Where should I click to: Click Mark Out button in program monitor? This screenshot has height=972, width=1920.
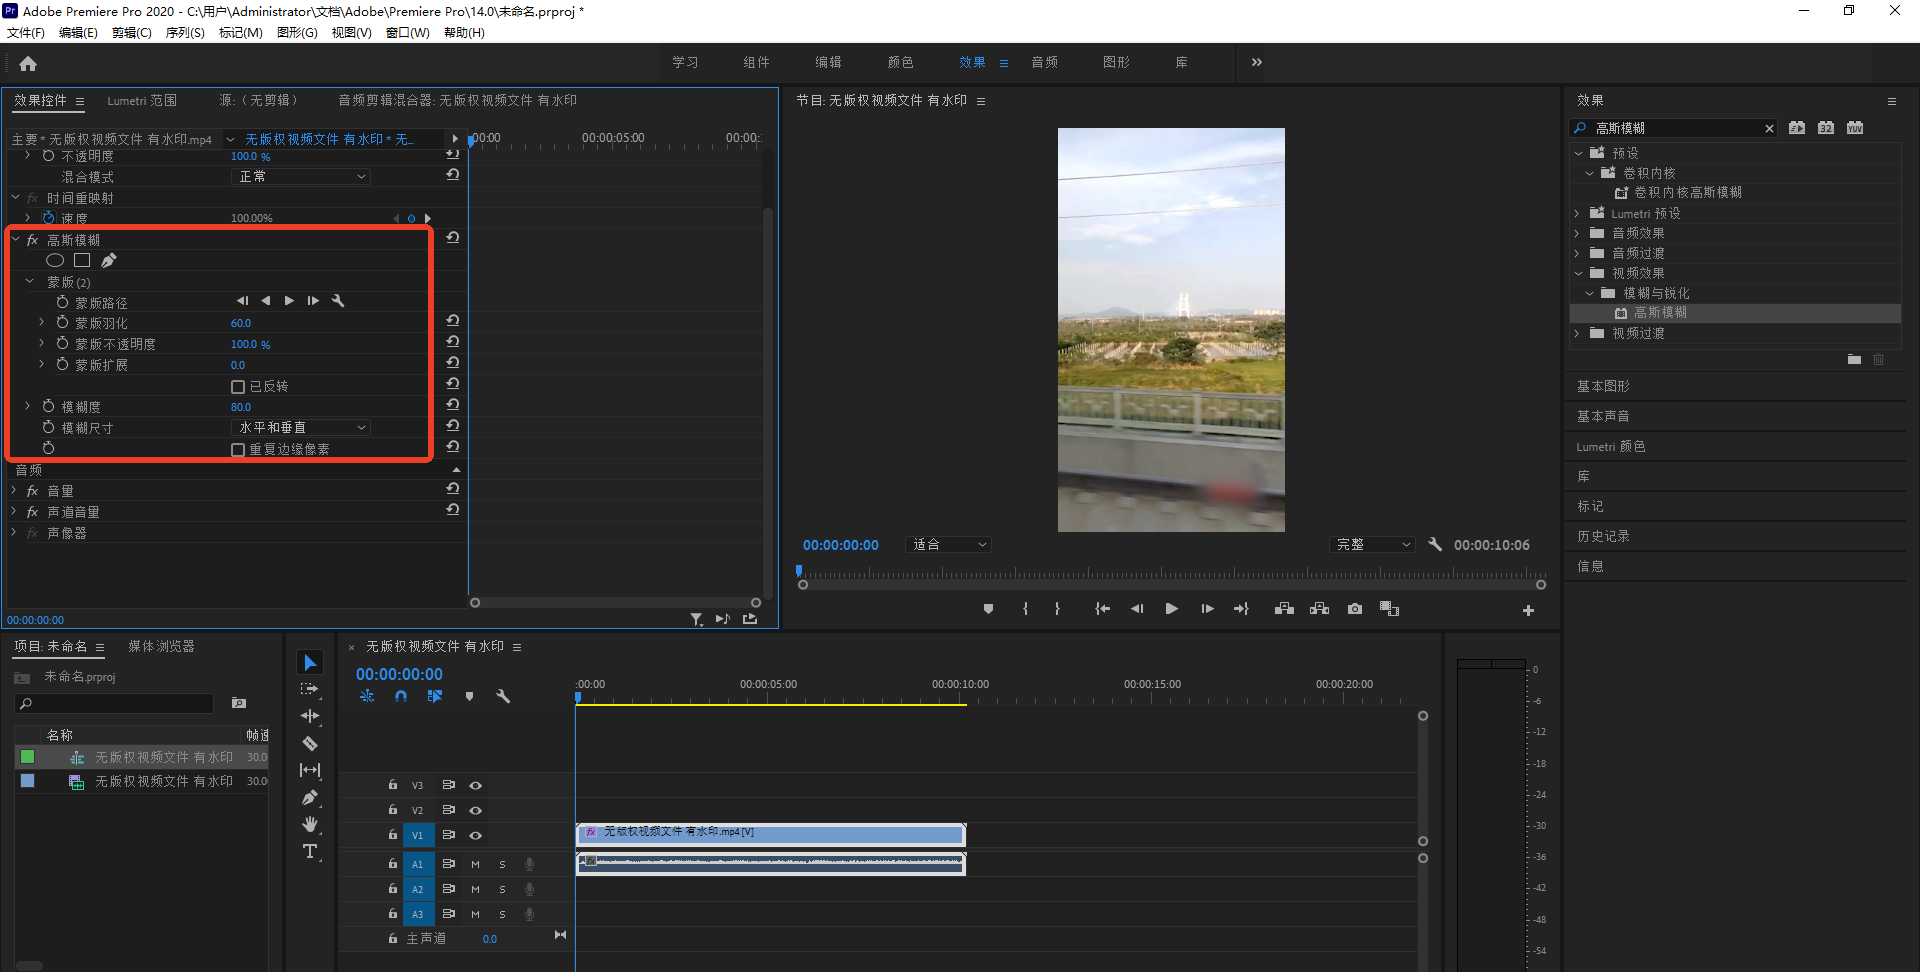(1057, 609)
